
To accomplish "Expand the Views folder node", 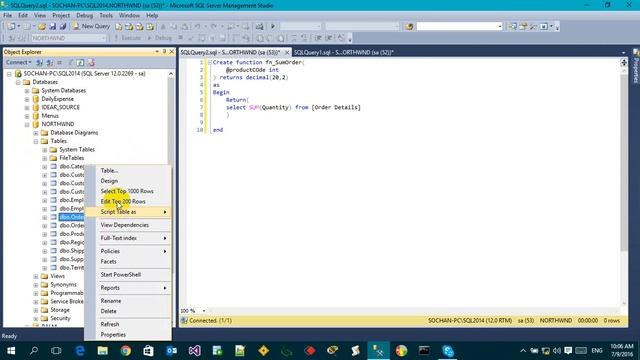I will pyautogui.click(x=36, y=276).
